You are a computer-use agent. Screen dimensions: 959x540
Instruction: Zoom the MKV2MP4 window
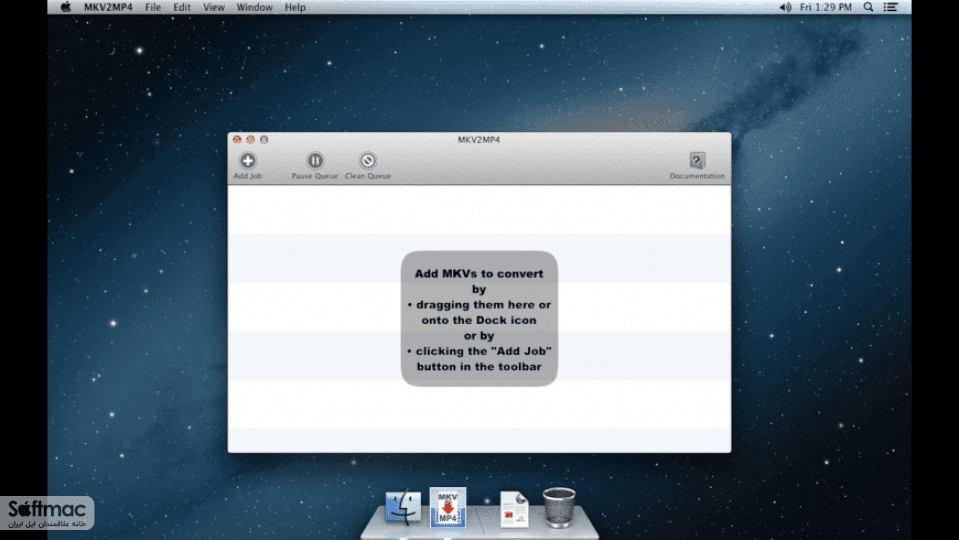point(264,140)
